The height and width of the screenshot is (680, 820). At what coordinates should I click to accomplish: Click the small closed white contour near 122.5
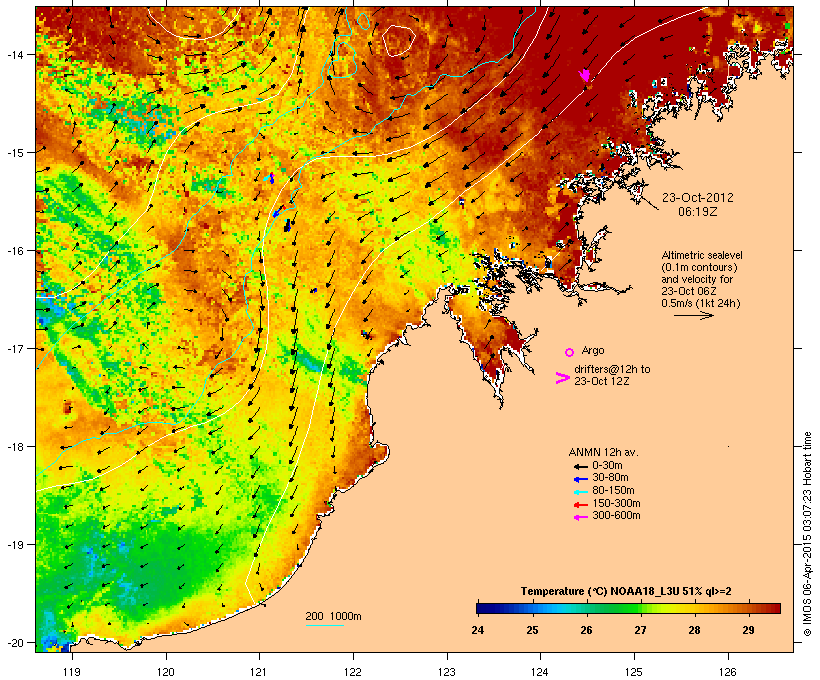coord(398,40)
